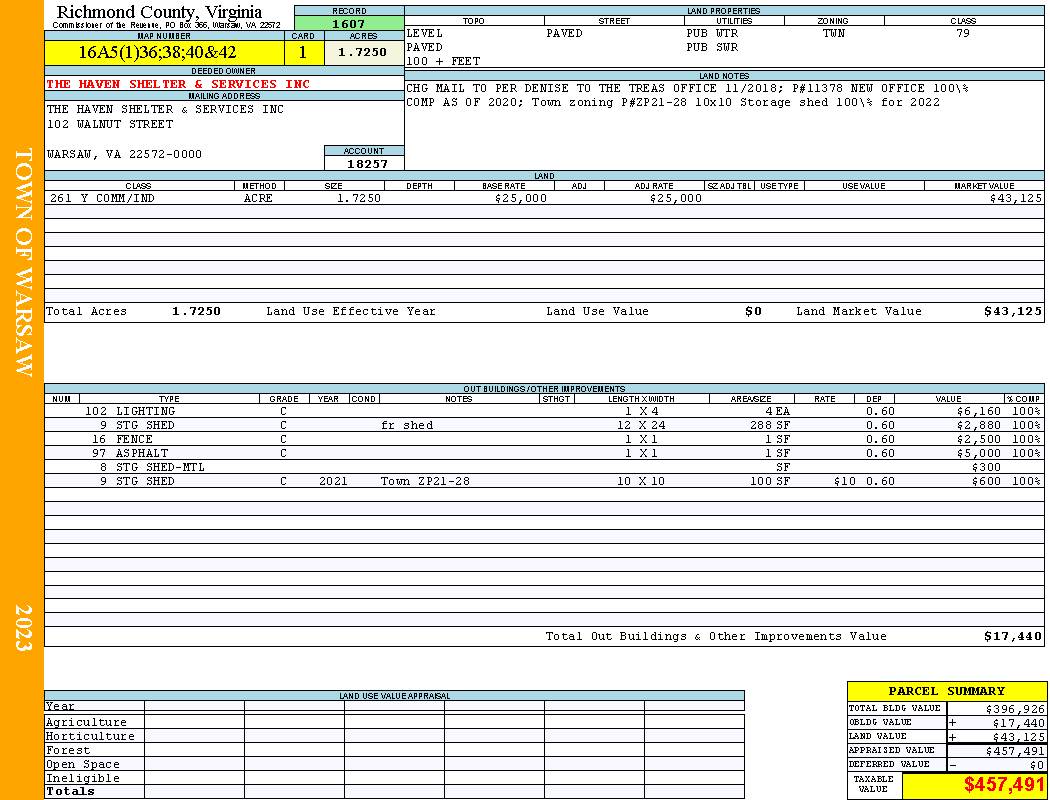Click the Town ZP21-28 note

click(x=425, y=481)
